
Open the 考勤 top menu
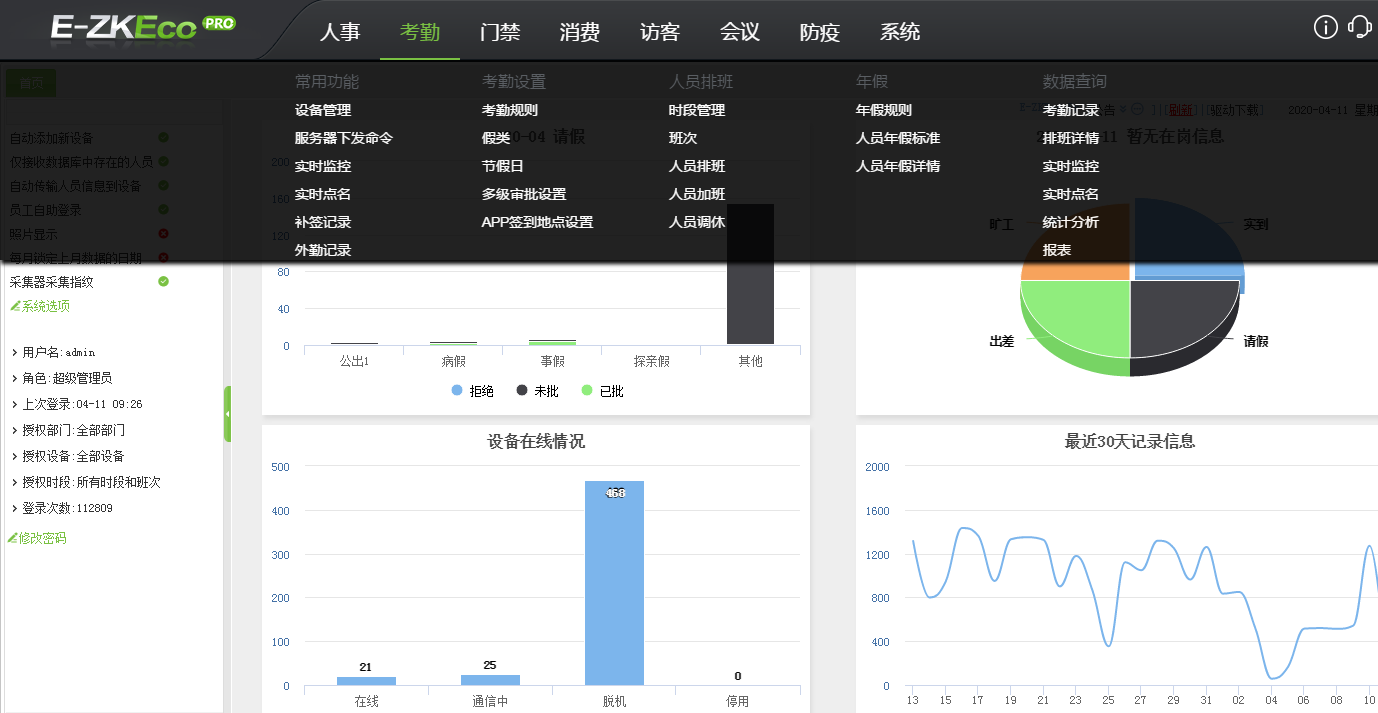(420, 32)
